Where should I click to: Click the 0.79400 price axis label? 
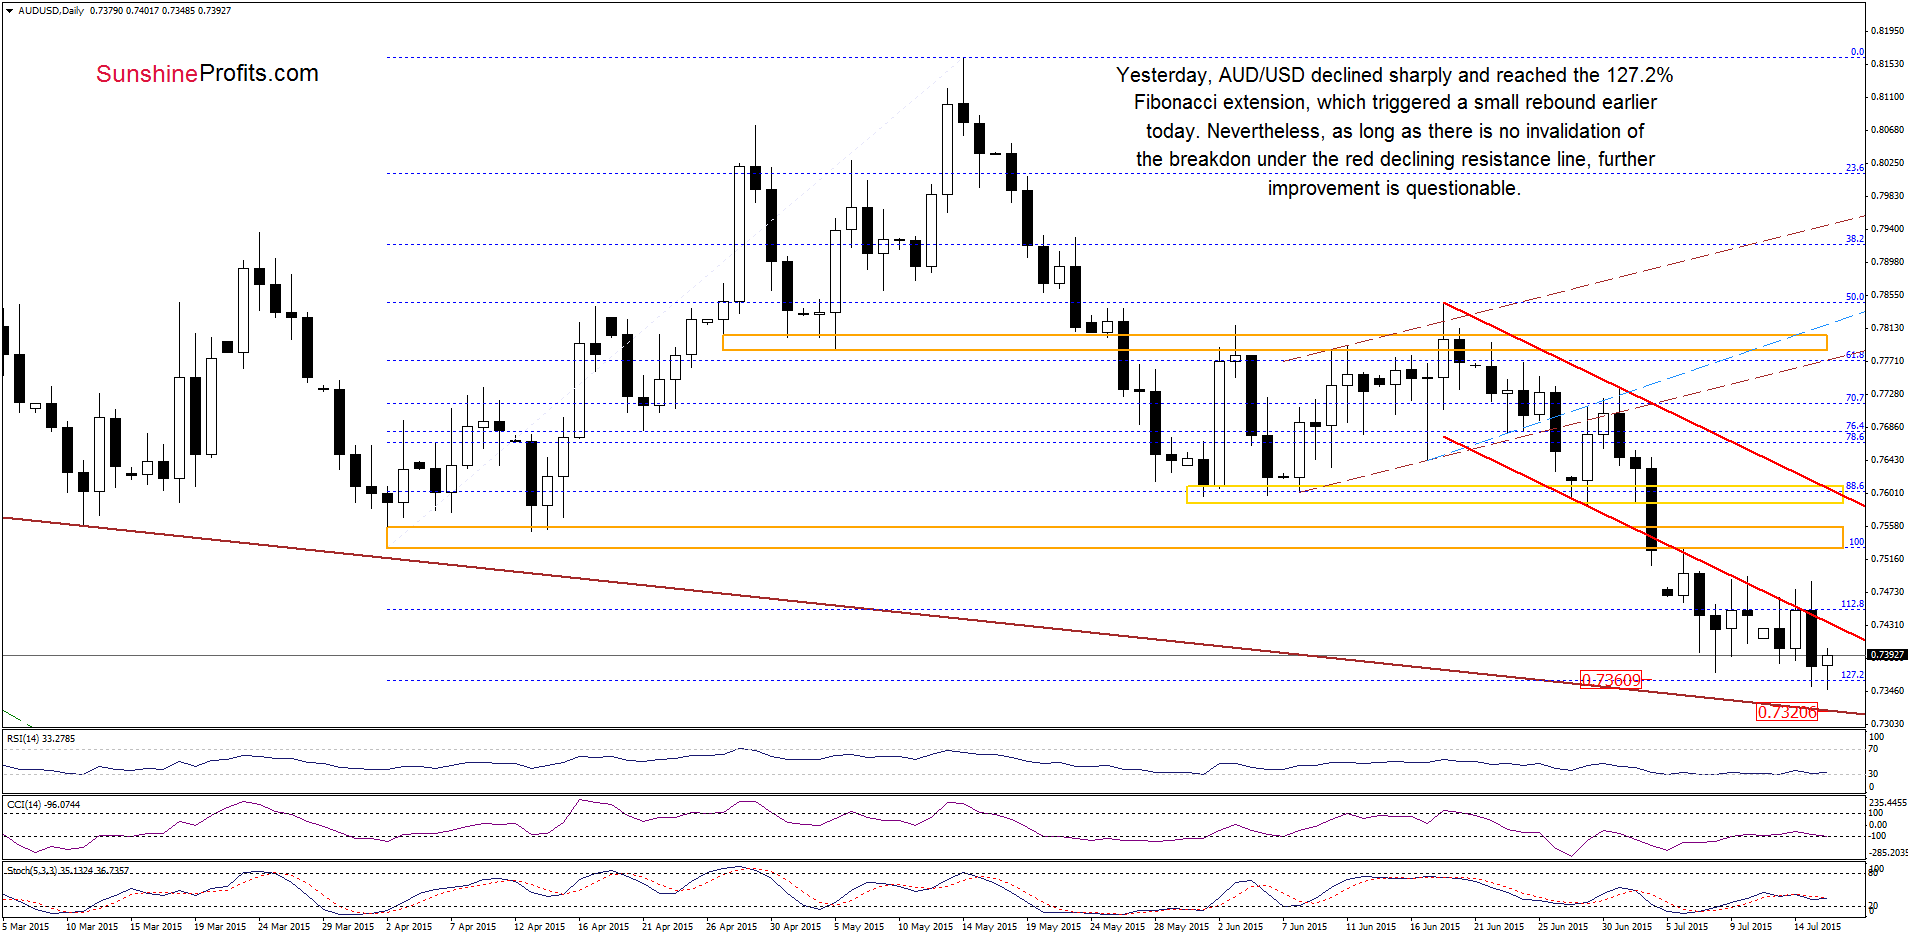coord(1888,229)
